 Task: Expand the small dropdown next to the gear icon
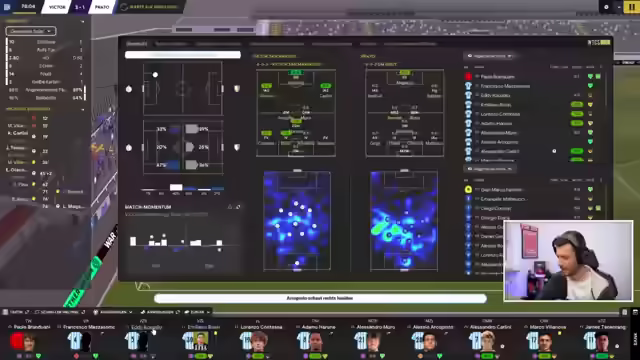click(618, 7)
